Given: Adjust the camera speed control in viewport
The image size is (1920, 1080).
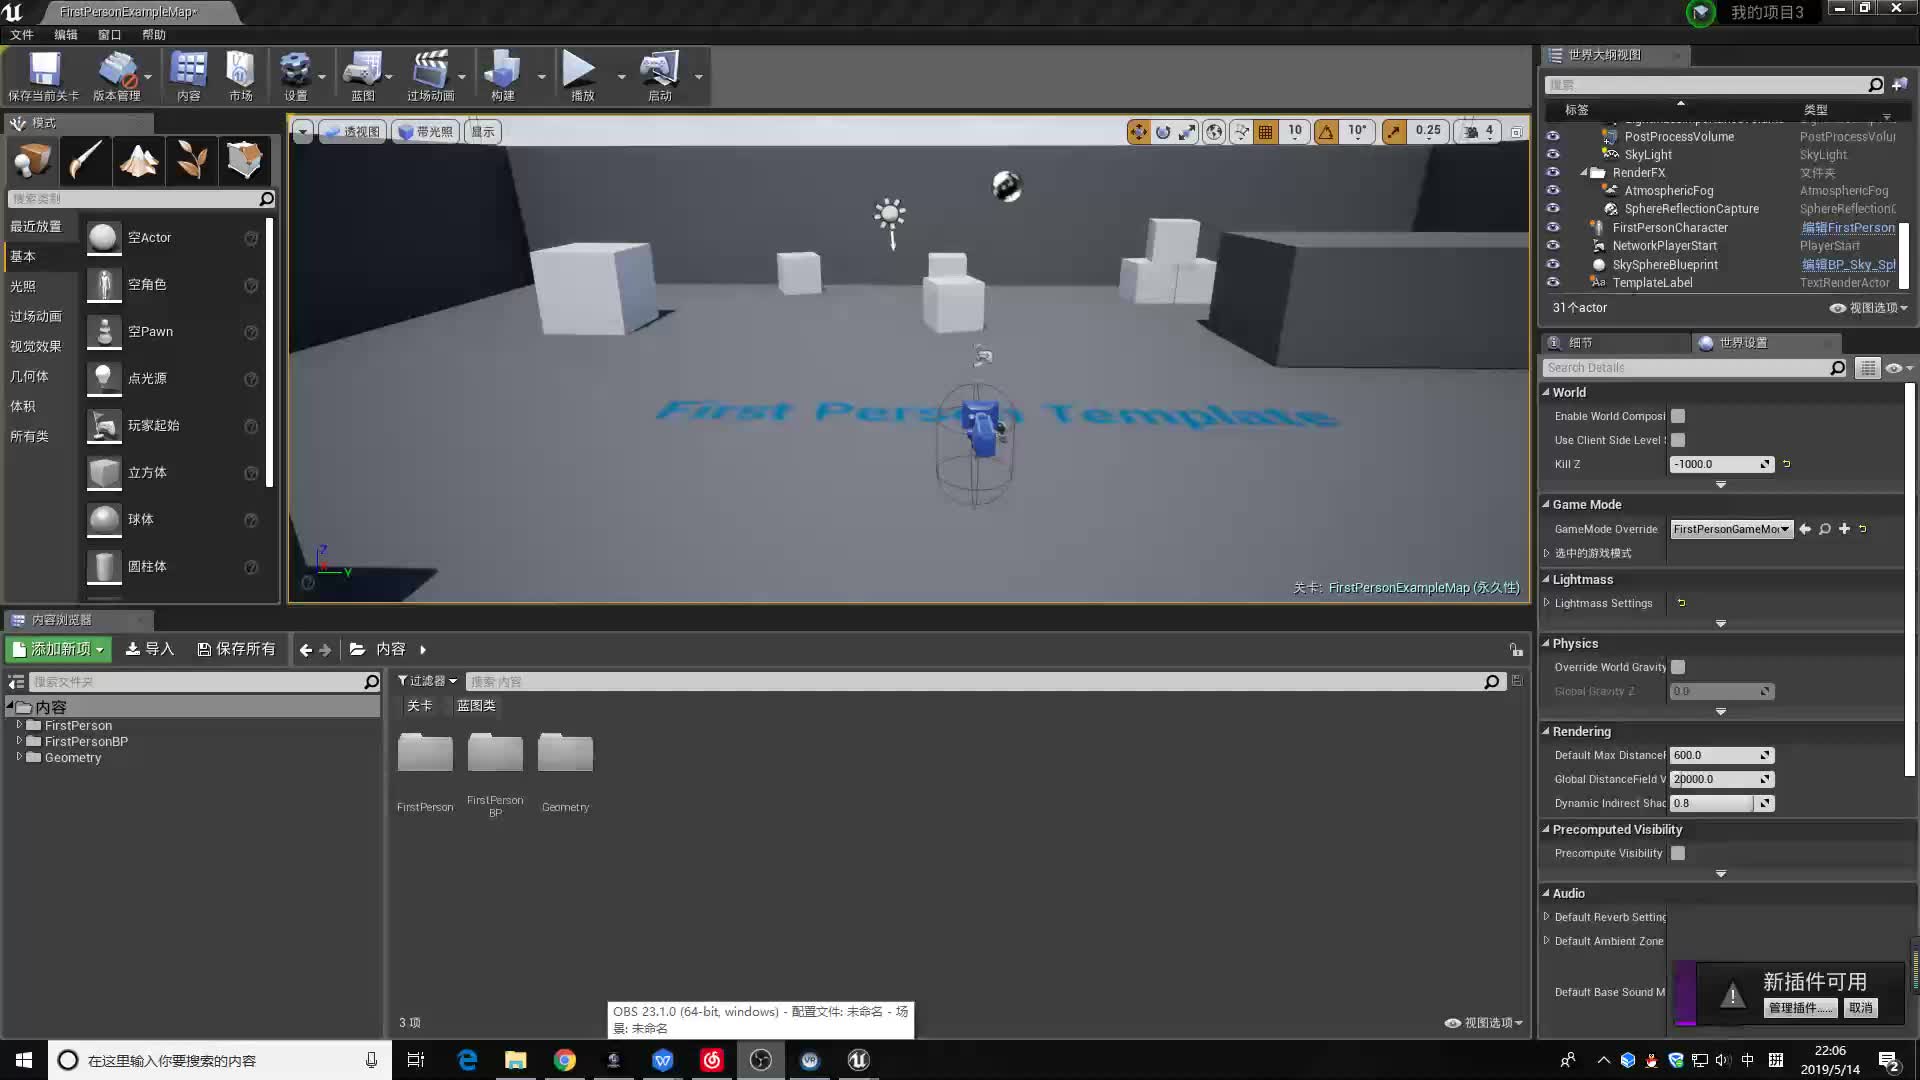Looking at the screenshot, I should (1477, 131).
